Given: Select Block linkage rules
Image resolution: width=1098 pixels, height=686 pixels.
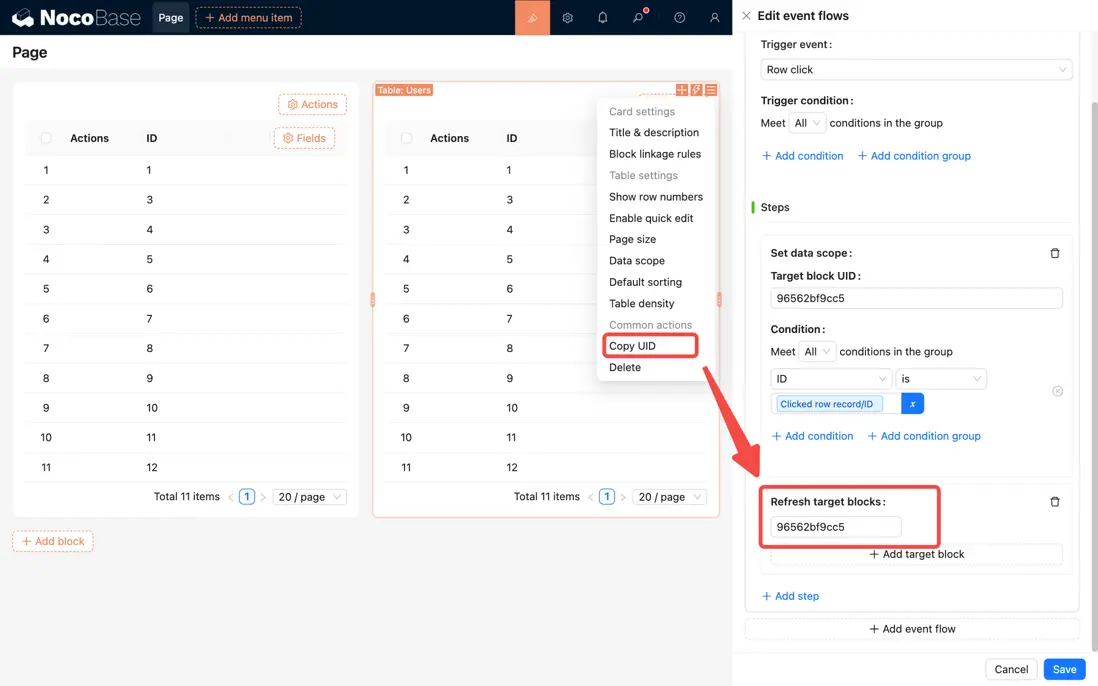Looking at the screenshot, I should (x=655, y=154).
